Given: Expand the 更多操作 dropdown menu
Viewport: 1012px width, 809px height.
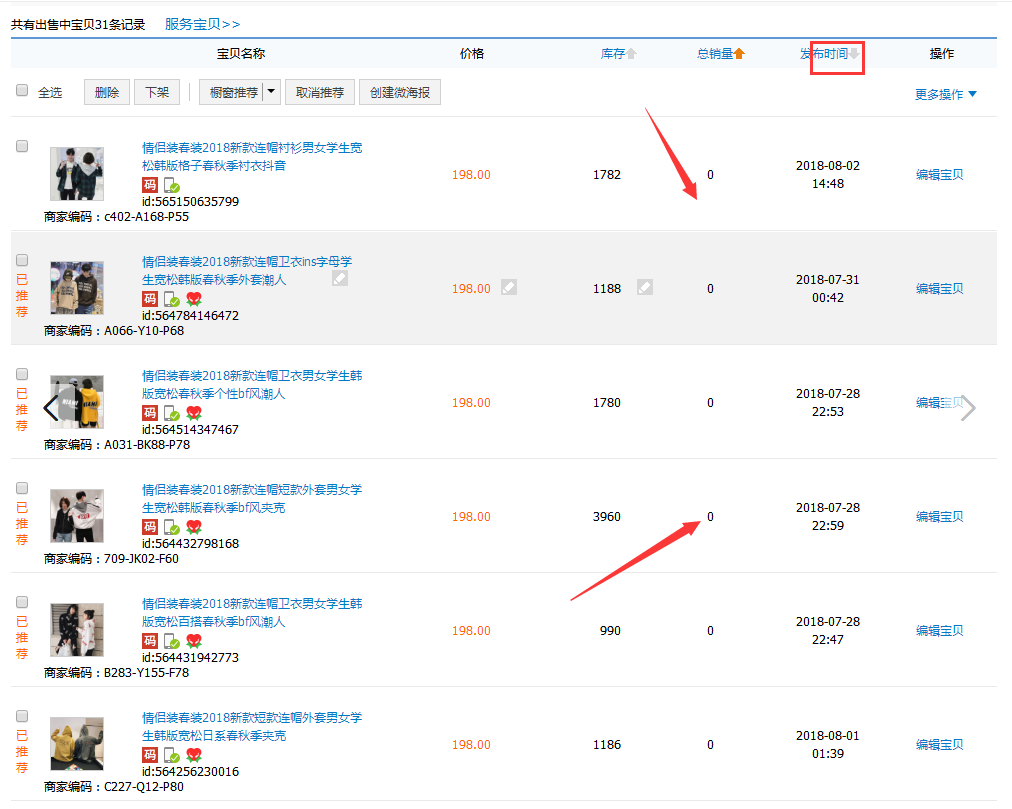Looking at the screenshot, I should click(945, 94).
